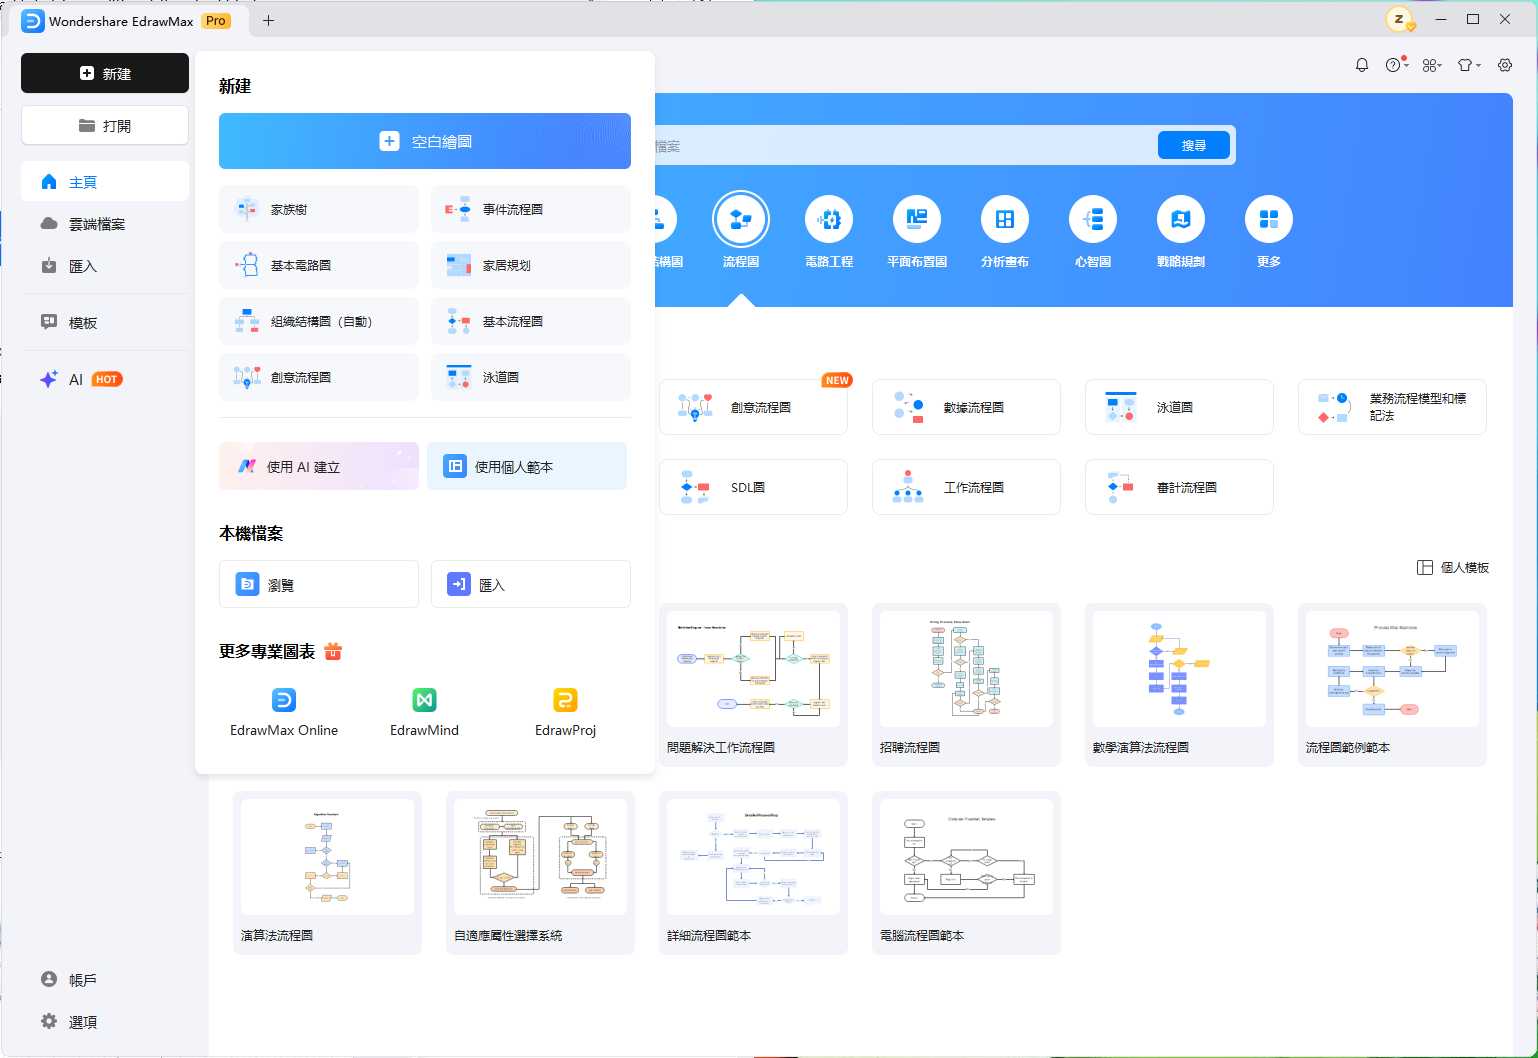Viewport: 1538px width, 1058px height.
Task: Open 演算法流程圖 template thumbnail
Action: coord(327,857)
